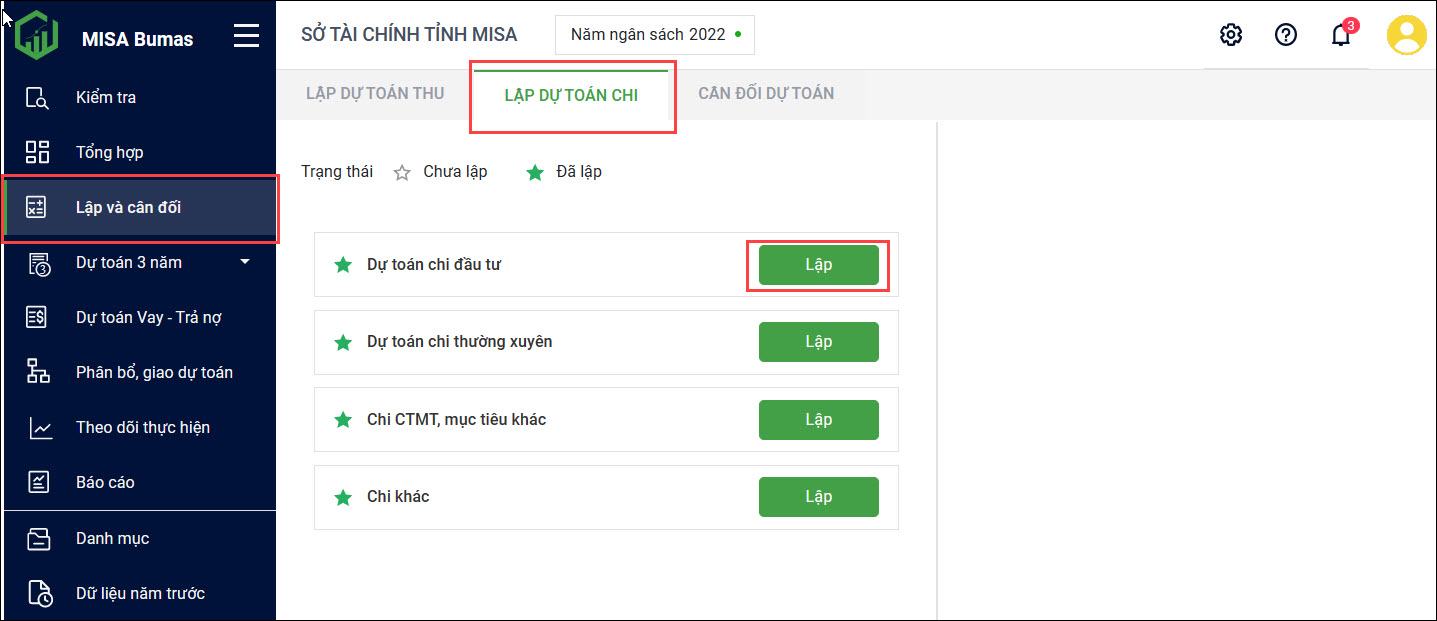
Task: Click the Kiểm tra magnifier icon
Action: (37, 98)
